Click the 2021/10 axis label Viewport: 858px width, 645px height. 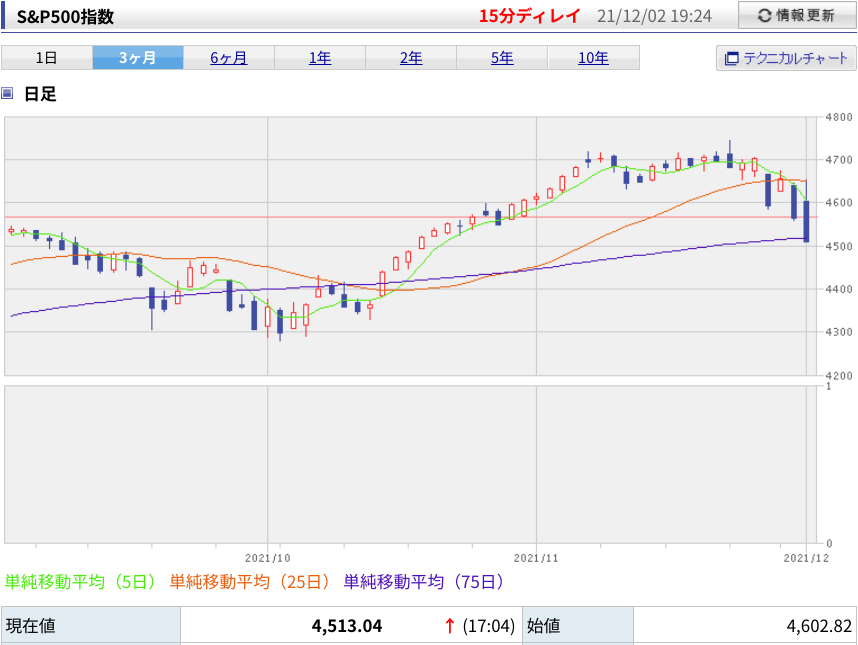coord(267,558)
